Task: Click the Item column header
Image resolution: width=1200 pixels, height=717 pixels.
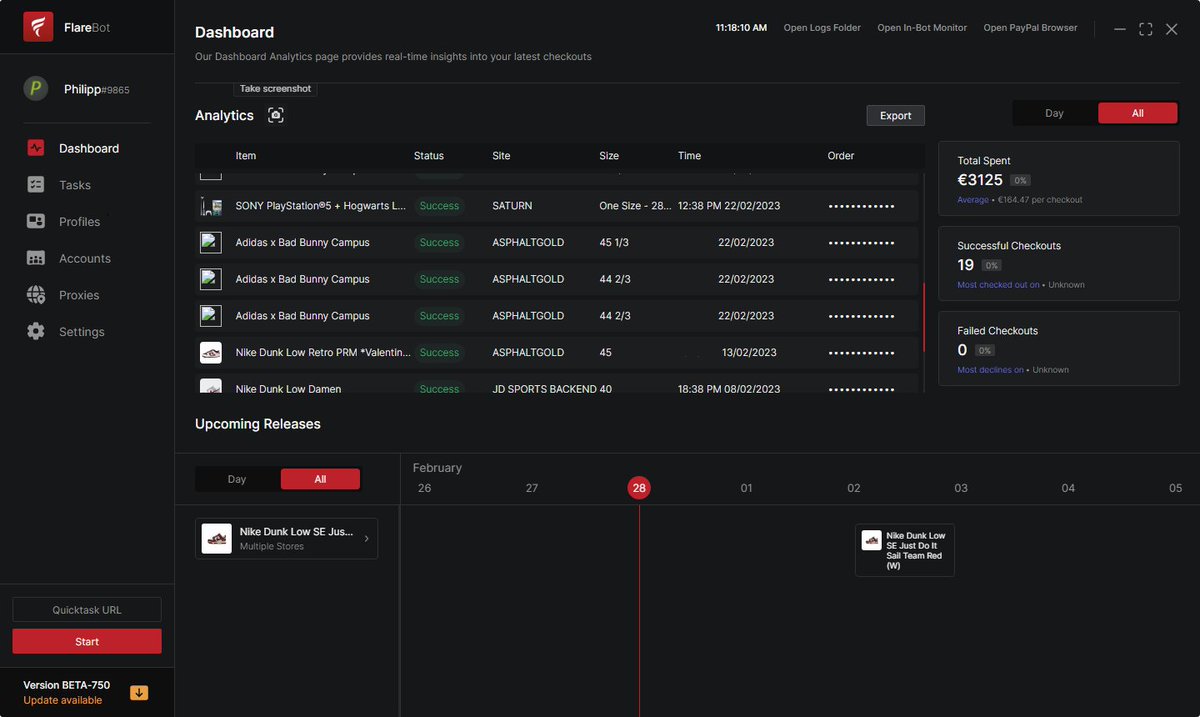Action: [246, 156]
